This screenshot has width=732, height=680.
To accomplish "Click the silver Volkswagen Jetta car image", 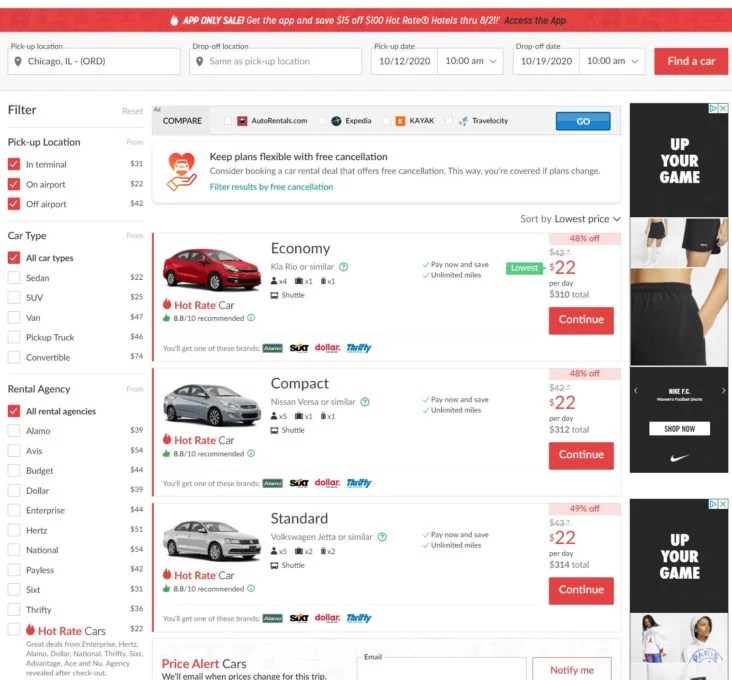I will [x=212, y=540].
